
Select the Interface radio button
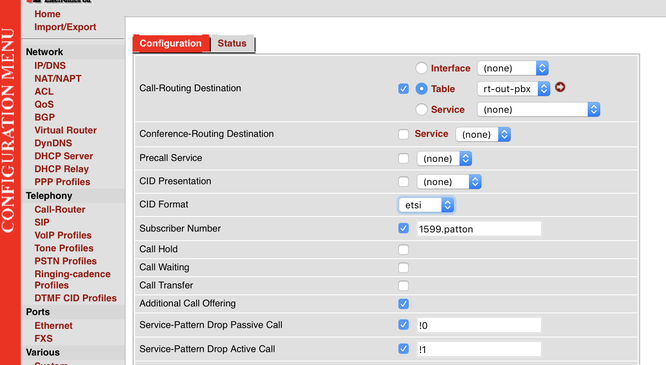(421, 68)
